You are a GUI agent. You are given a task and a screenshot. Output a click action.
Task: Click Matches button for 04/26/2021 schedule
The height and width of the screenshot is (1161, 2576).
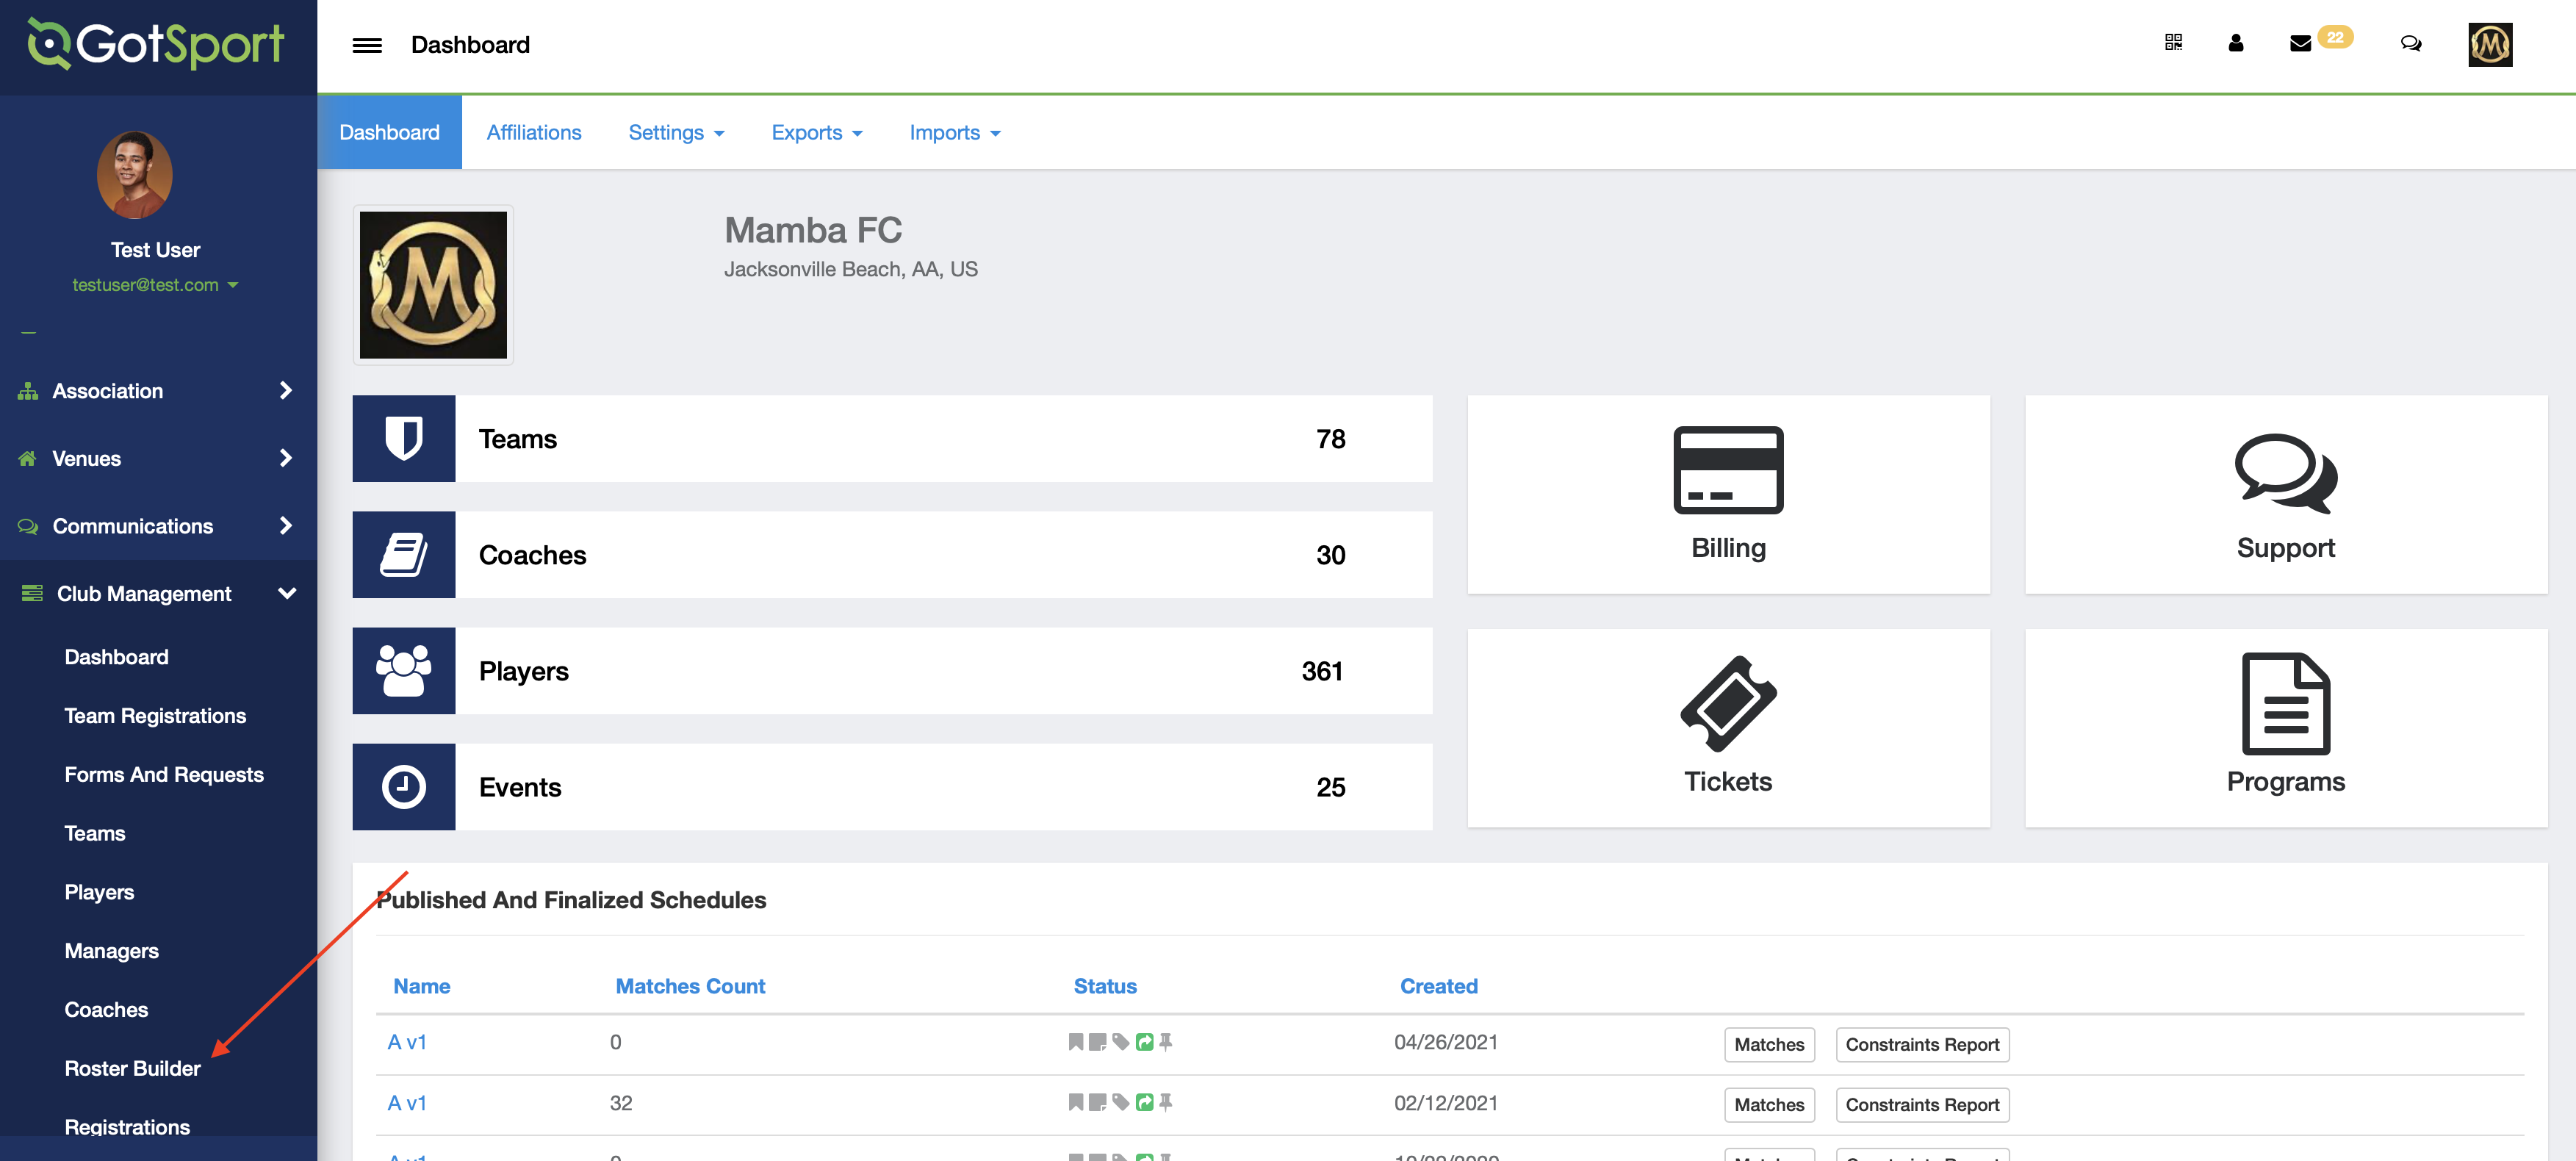click(x=1768, y=1044)
